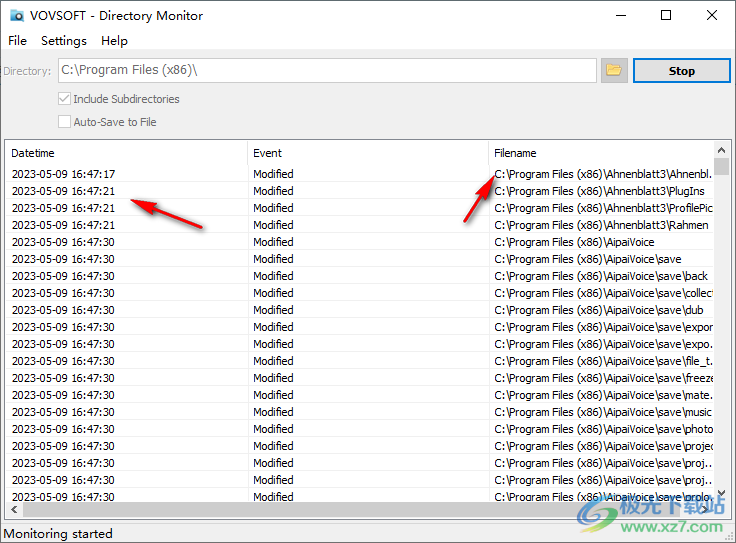The height and width of the screenshot is (543, 736).
Task: Click the Stop button
Action: click(x=682, y=71)
